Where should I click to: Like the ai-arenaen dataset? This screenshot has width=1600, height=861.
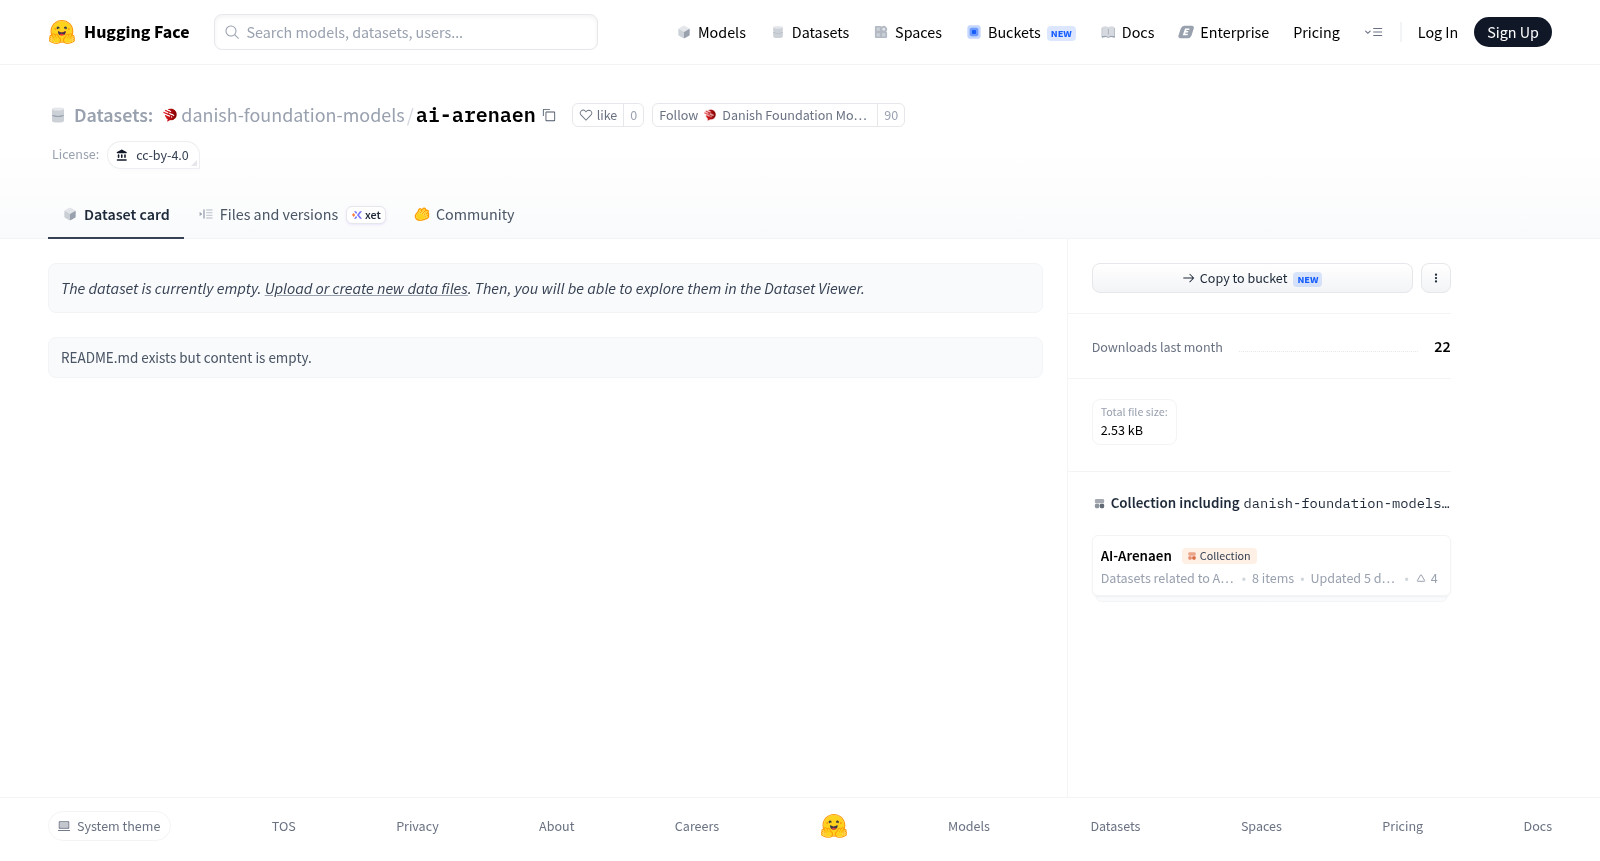(x=598, y=115)
